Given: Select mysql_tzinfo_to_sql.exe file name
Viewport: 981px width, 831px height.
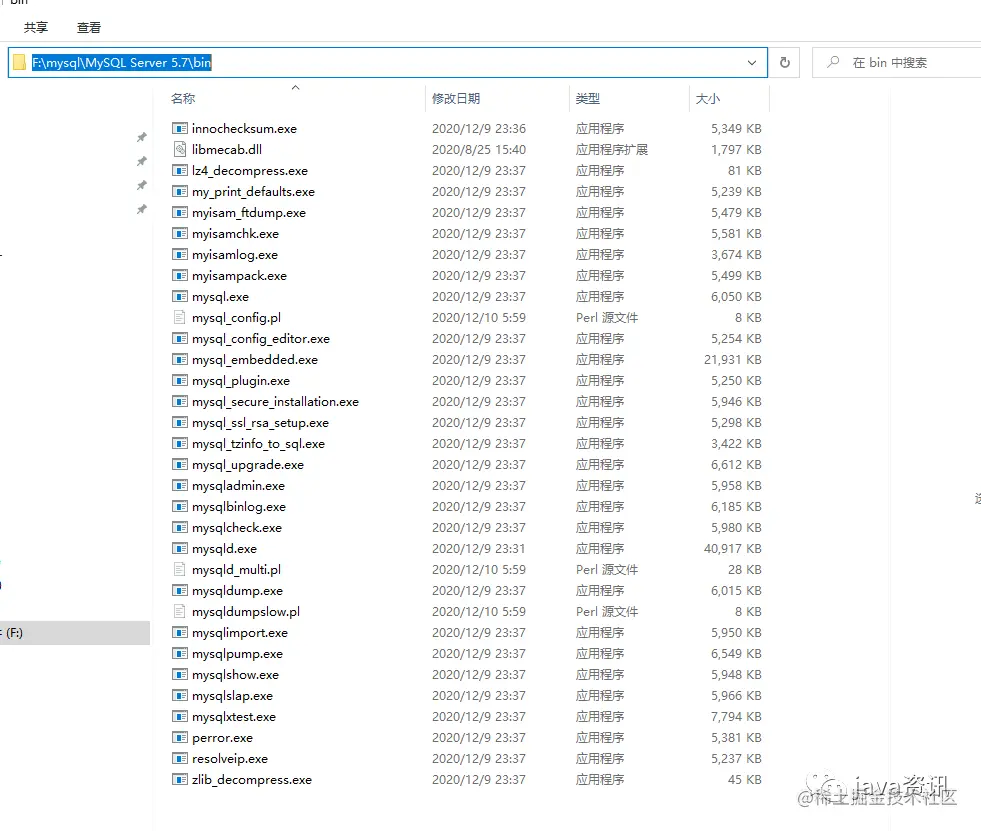Looking at the screenshot, I should (x=258, y=444).
